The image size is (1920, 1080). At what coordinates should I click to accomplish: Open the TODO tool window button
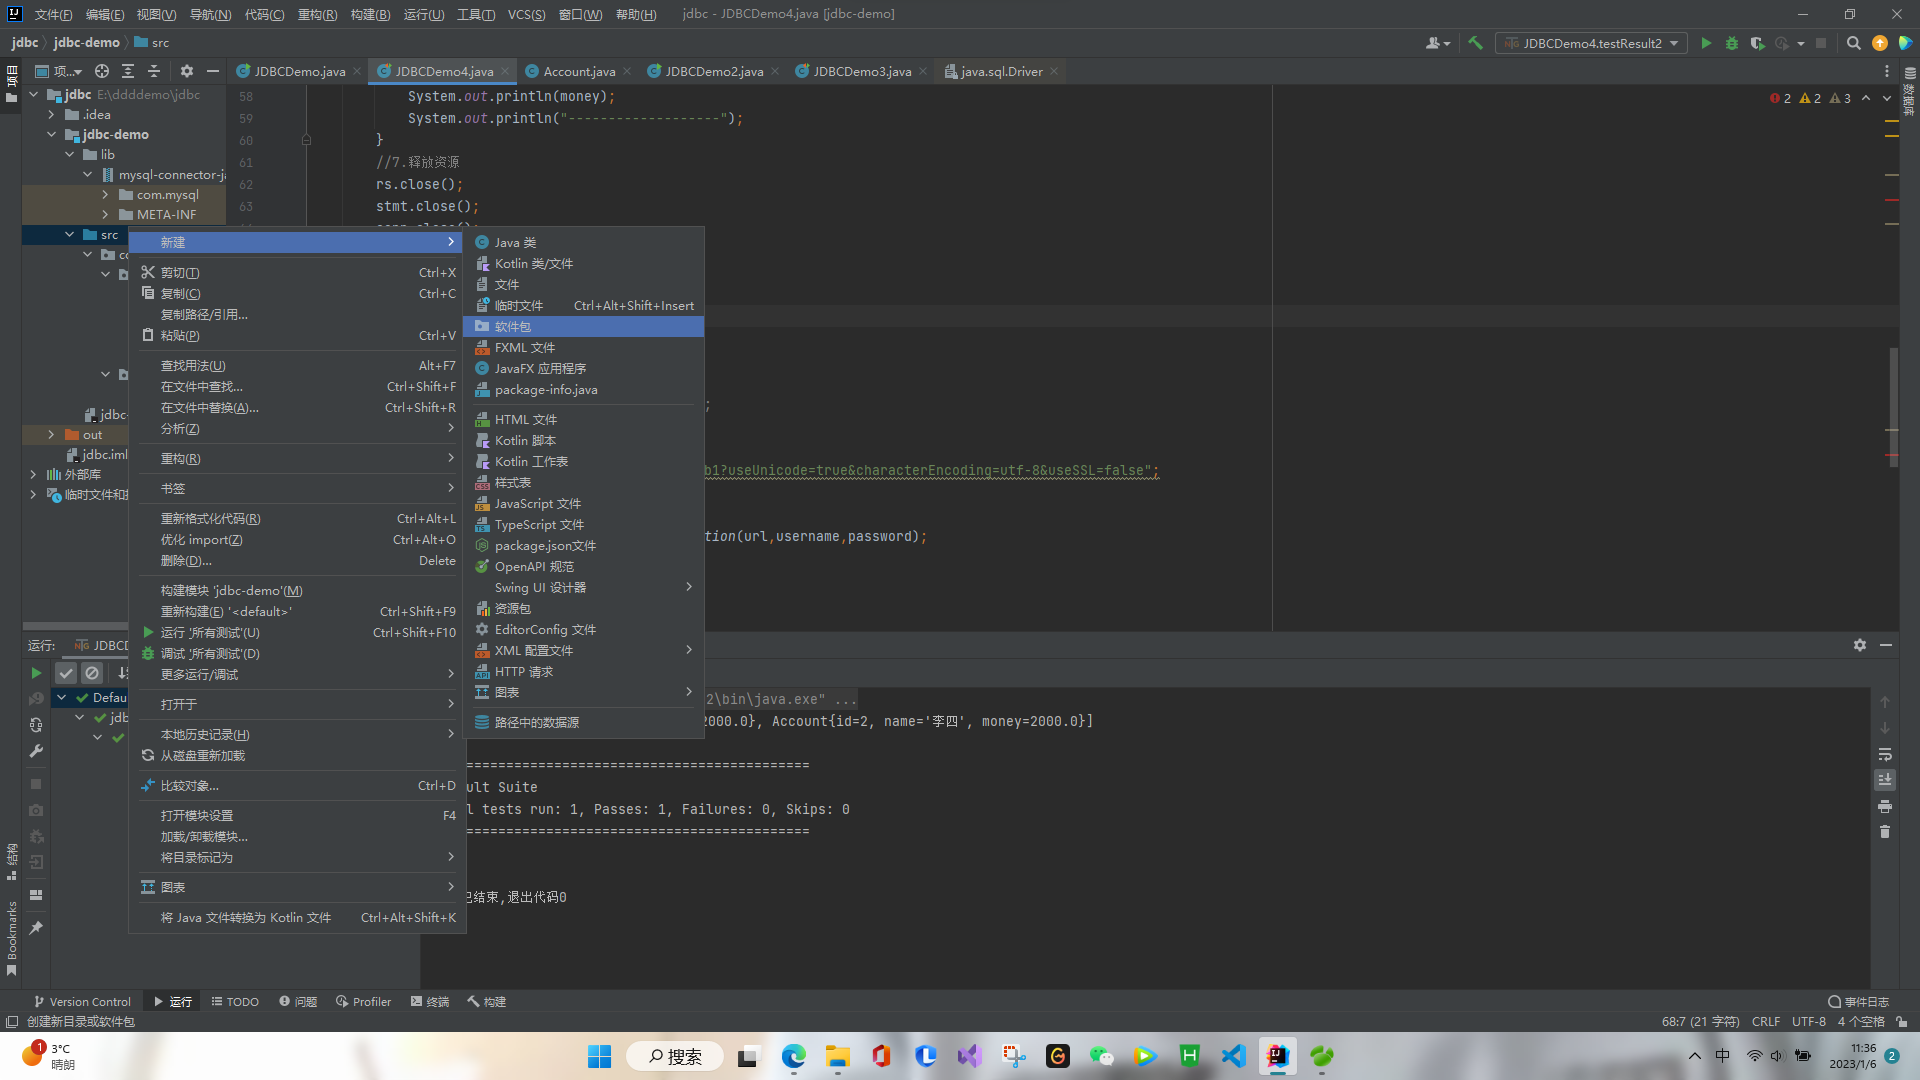pyautogui.click(x=235, y=1001)
